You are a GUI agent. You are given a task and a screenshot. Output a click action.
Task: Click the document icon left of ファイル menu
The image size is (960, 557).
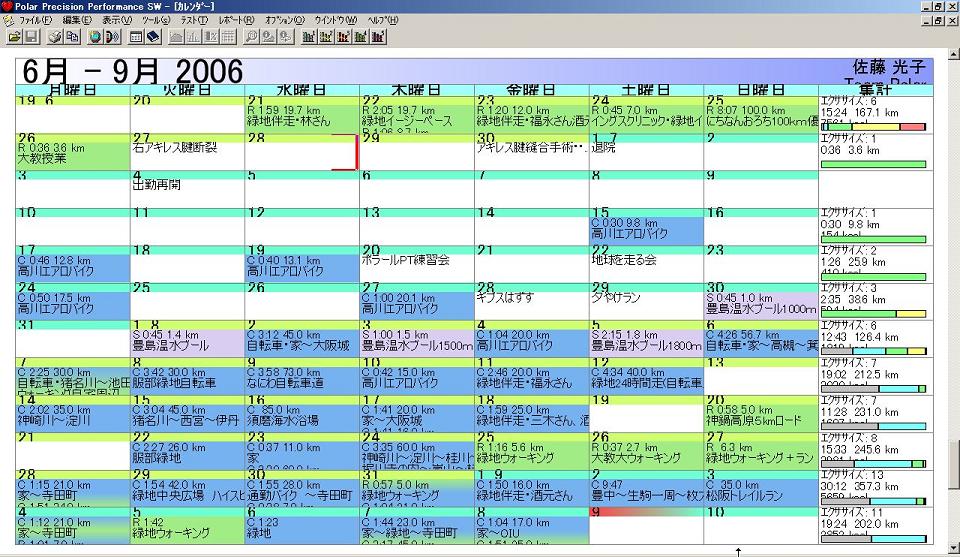[x=8, y=20]
